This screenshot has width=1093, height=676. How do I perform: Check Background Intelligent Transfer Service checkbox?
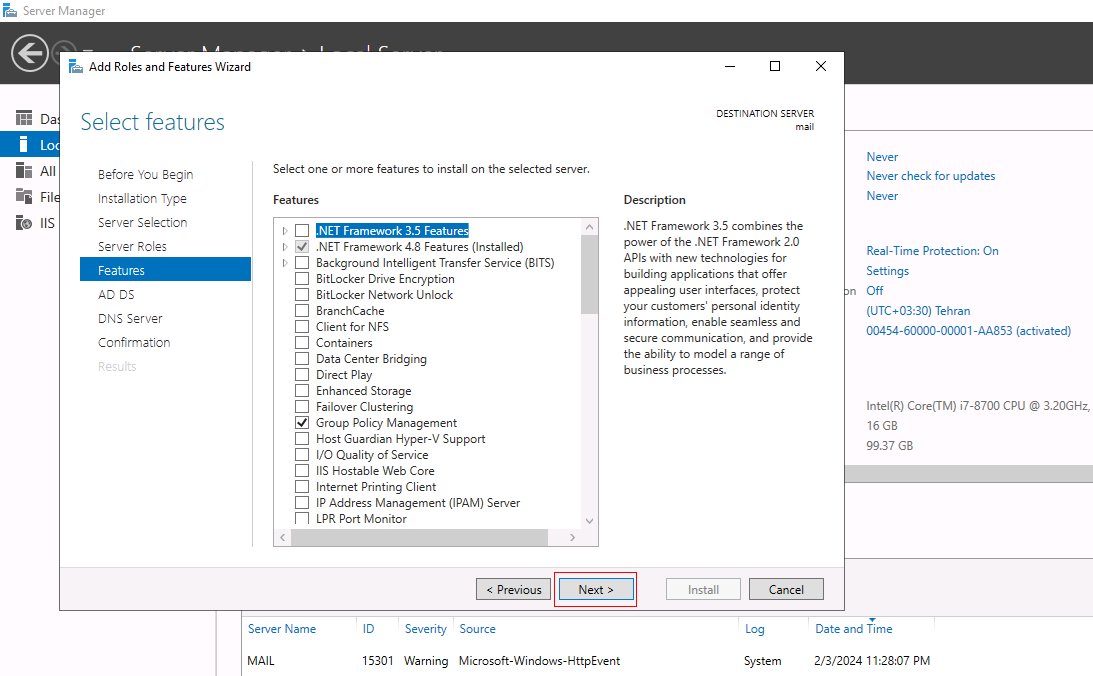[302, 263]
